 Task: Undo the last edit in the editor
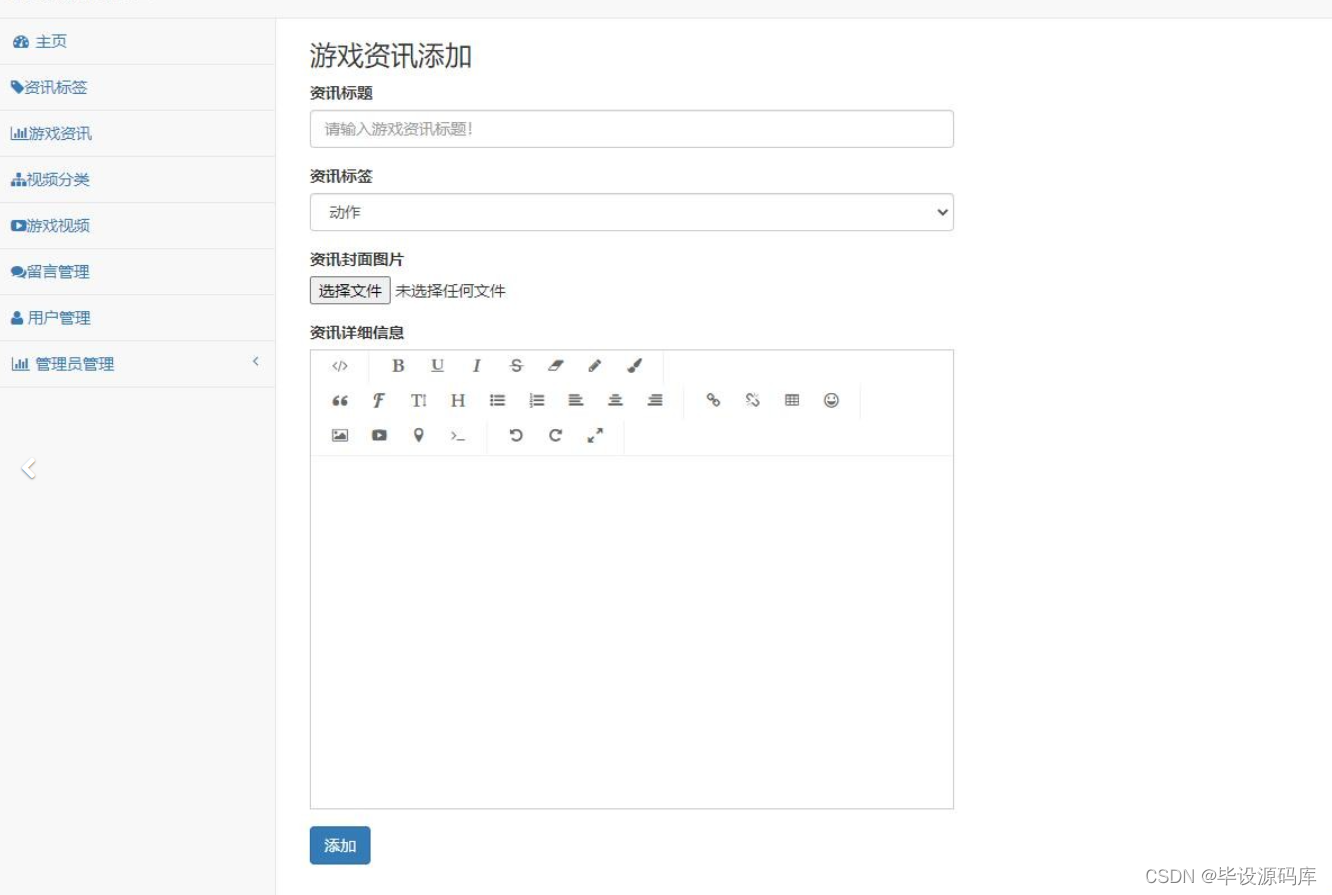coord(516,435)
